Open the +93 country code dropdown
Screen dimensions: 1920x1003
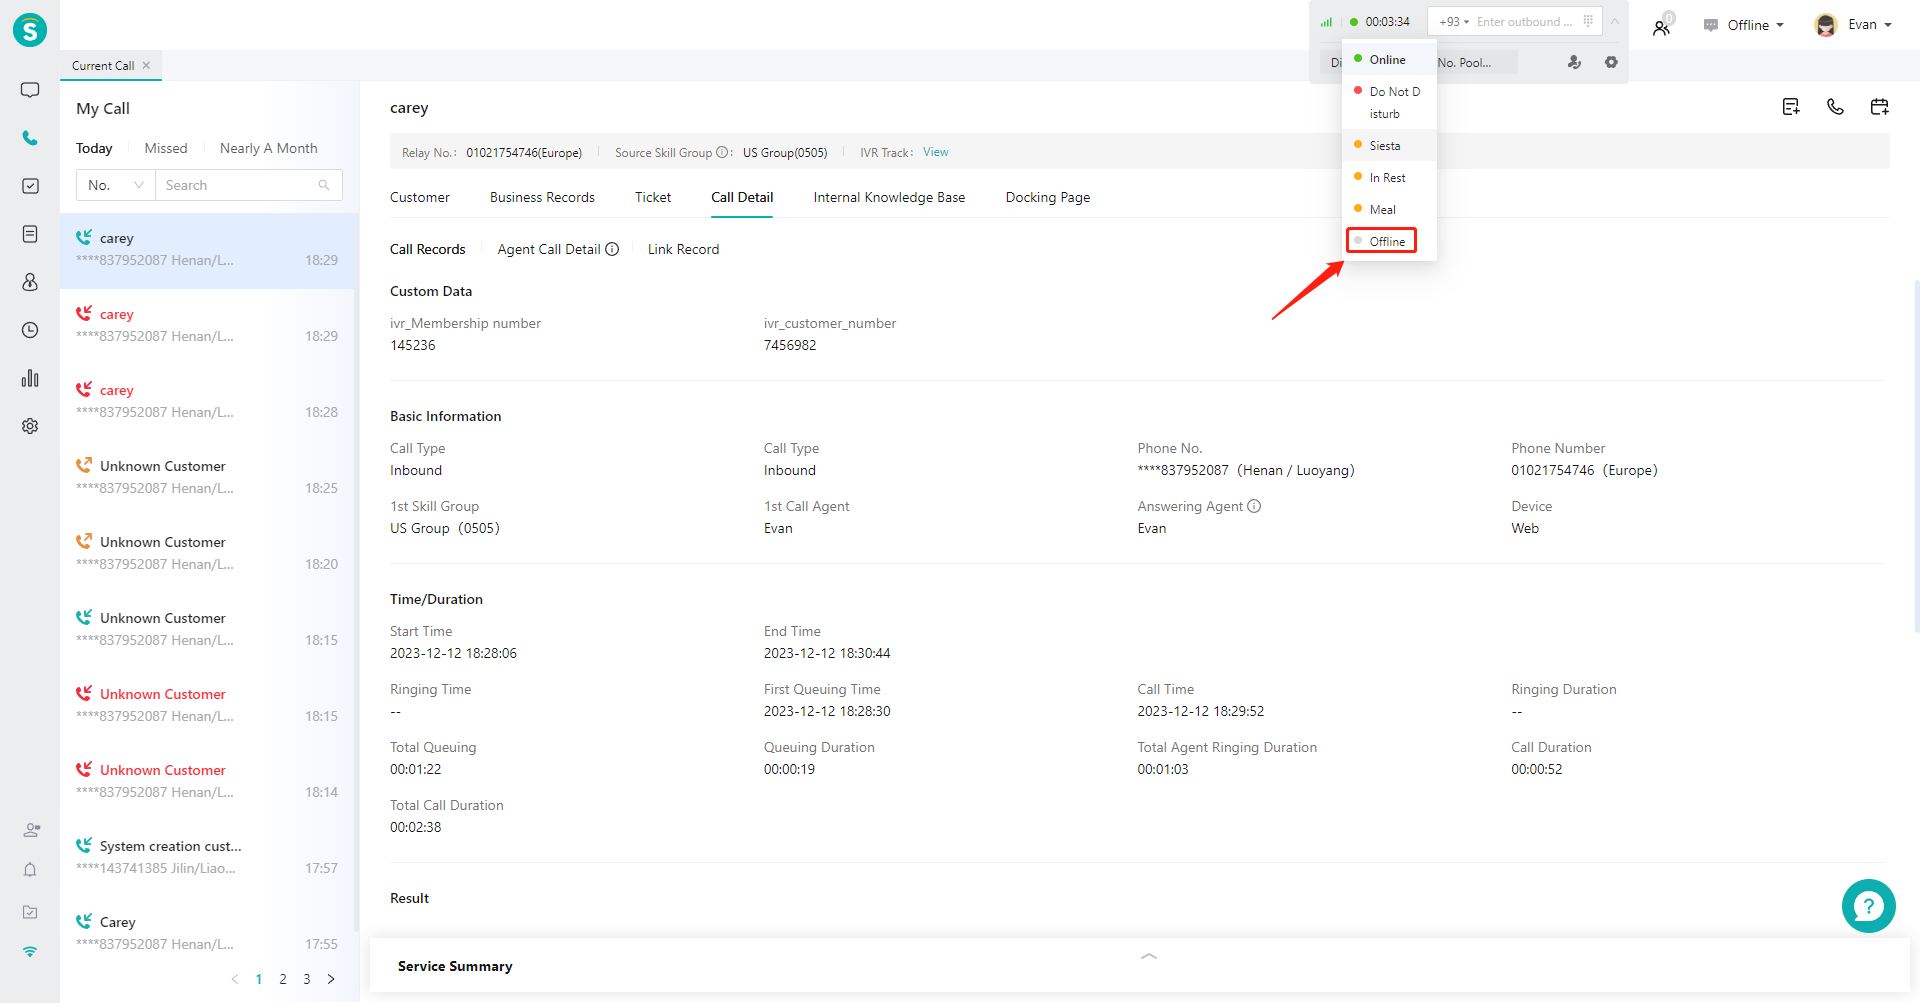click(1453, 21)
